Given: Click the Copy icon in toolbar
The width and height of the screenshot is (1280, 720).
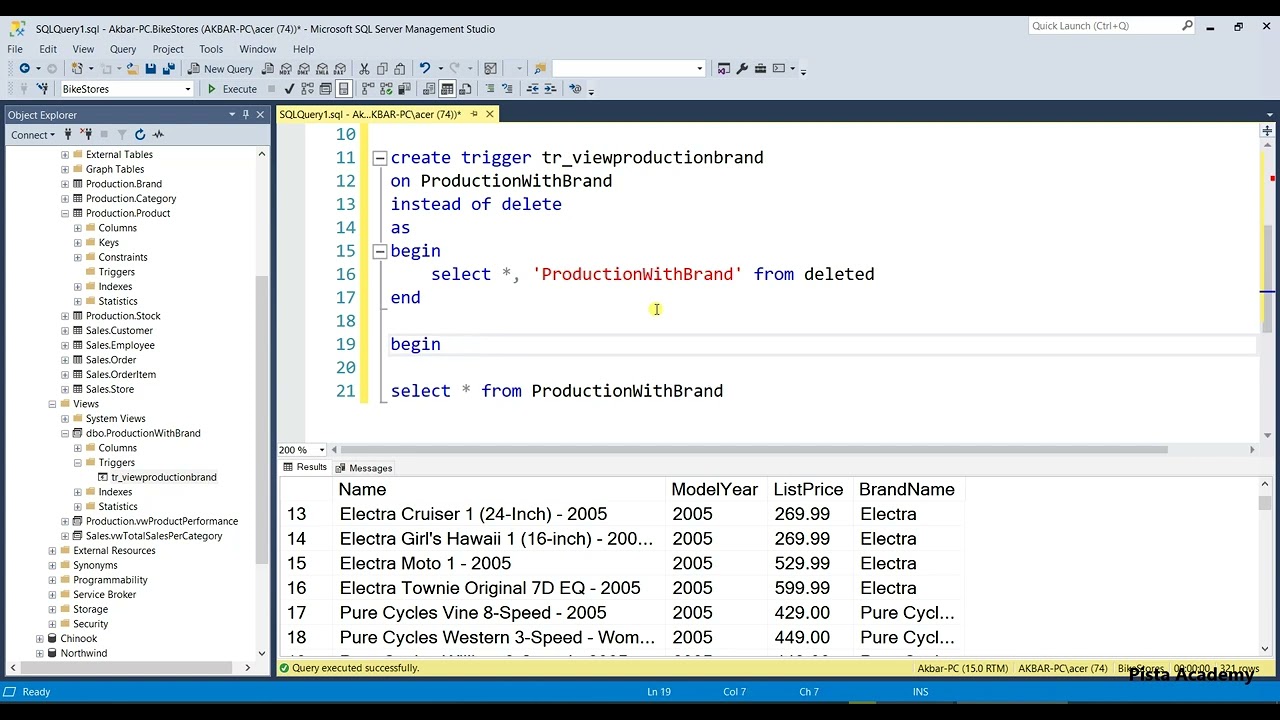Looking at the screenshot, I should (382, 68).
